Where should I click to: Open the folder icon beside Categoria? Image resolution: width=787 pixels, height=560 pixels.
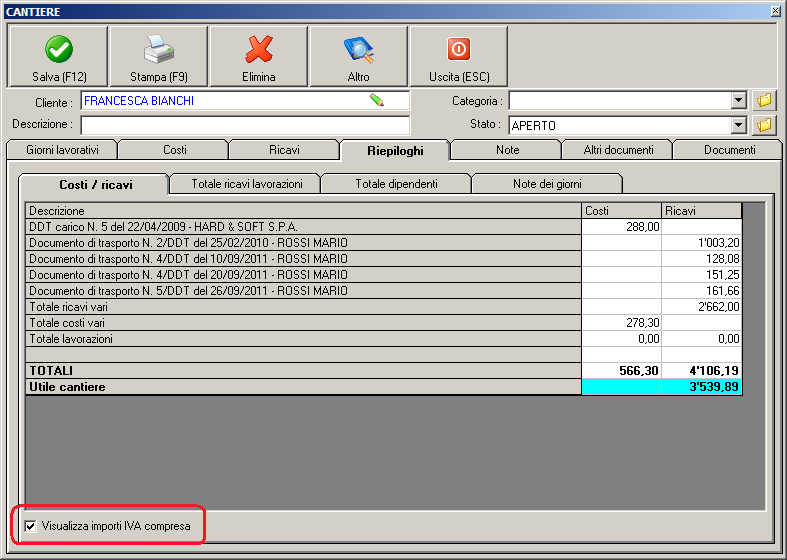764,100
